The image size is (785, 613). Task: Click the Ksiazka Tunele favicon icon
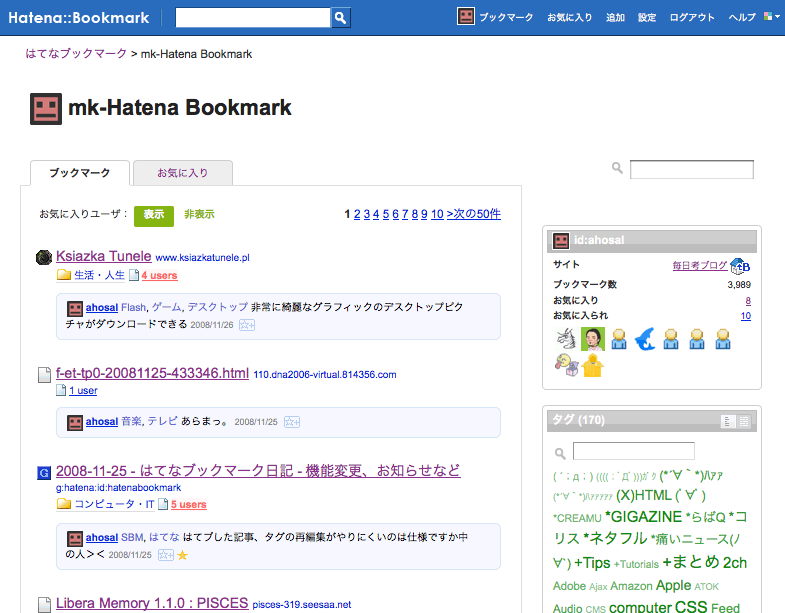pos(44,257)
